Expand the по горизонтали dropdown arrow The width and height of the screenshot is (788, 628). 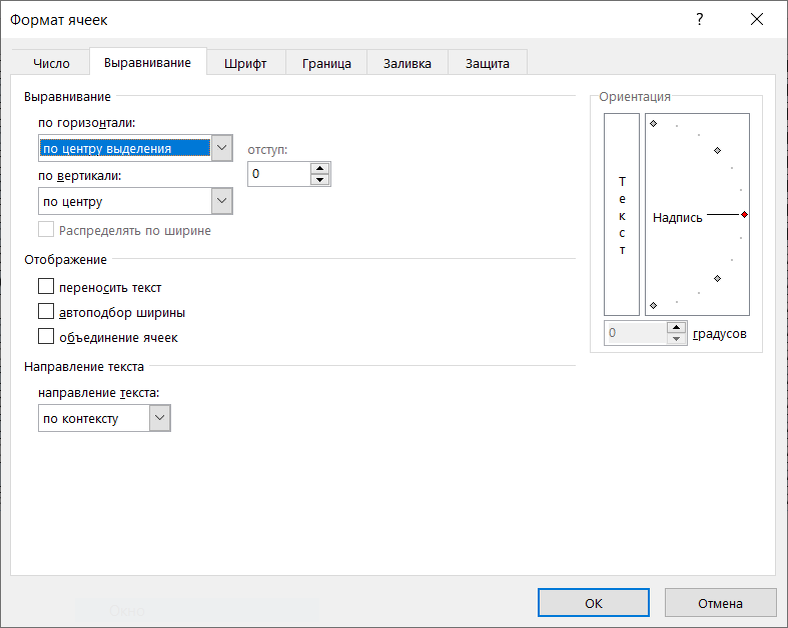coord(222,148)
